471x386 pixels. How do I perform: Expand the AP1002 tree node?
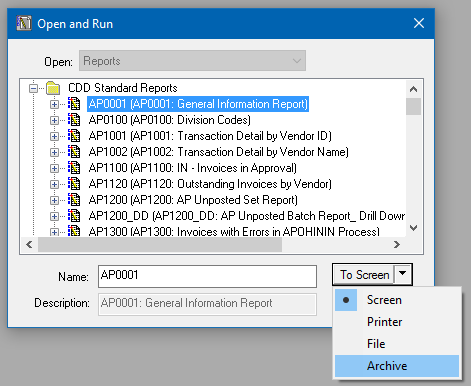[54, 152]
